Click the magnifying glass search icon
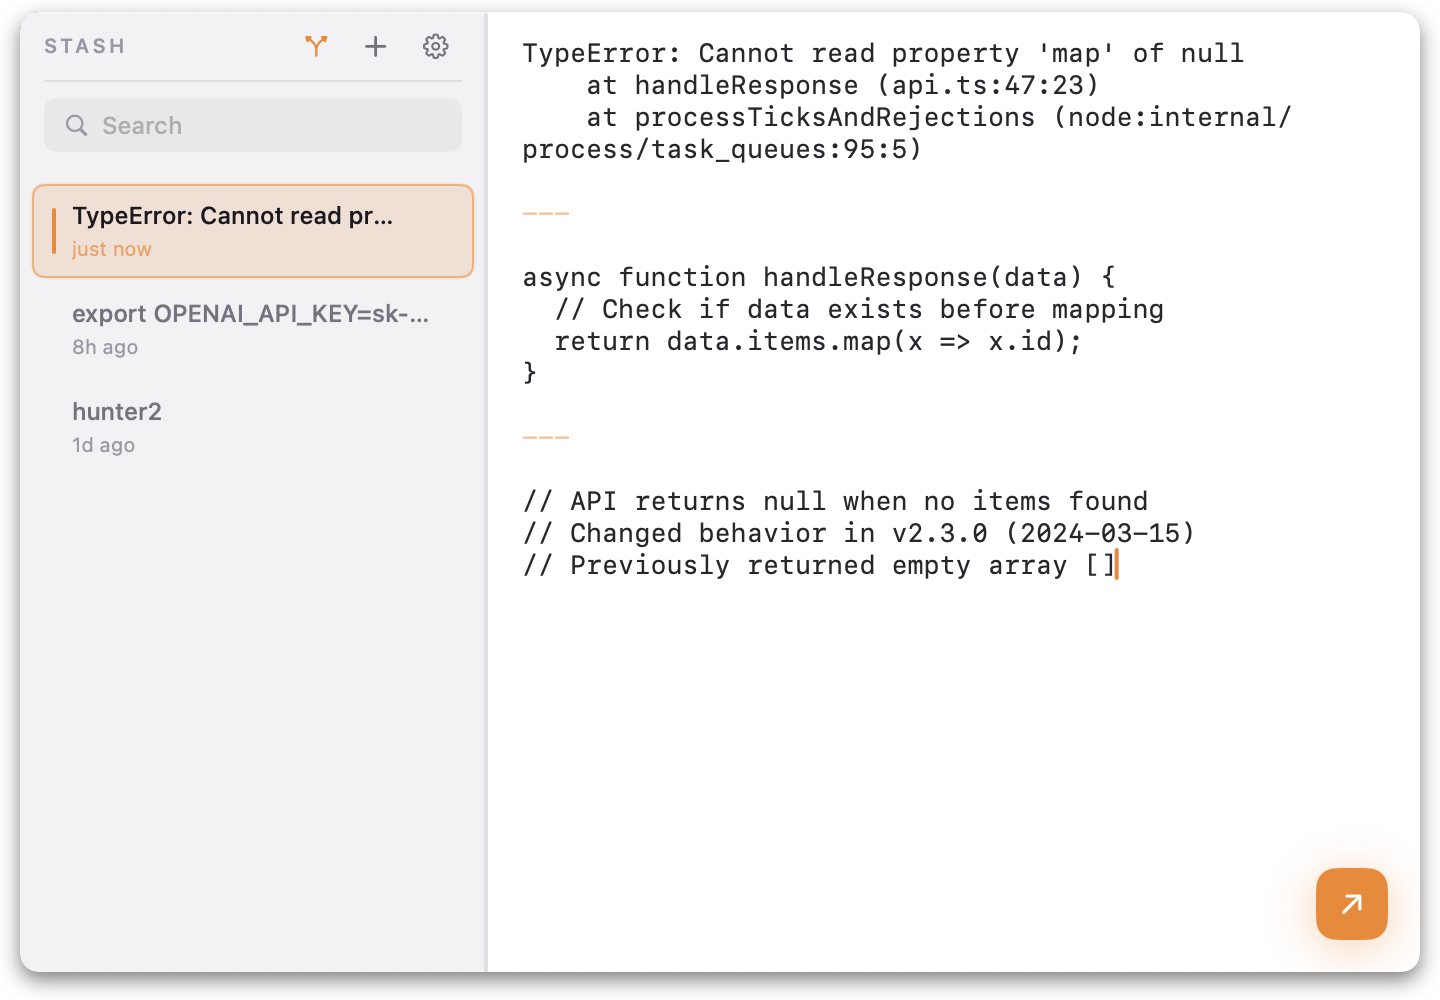Image resolution: width=1440 pixels, height=1000 pixels. (76, 125)
